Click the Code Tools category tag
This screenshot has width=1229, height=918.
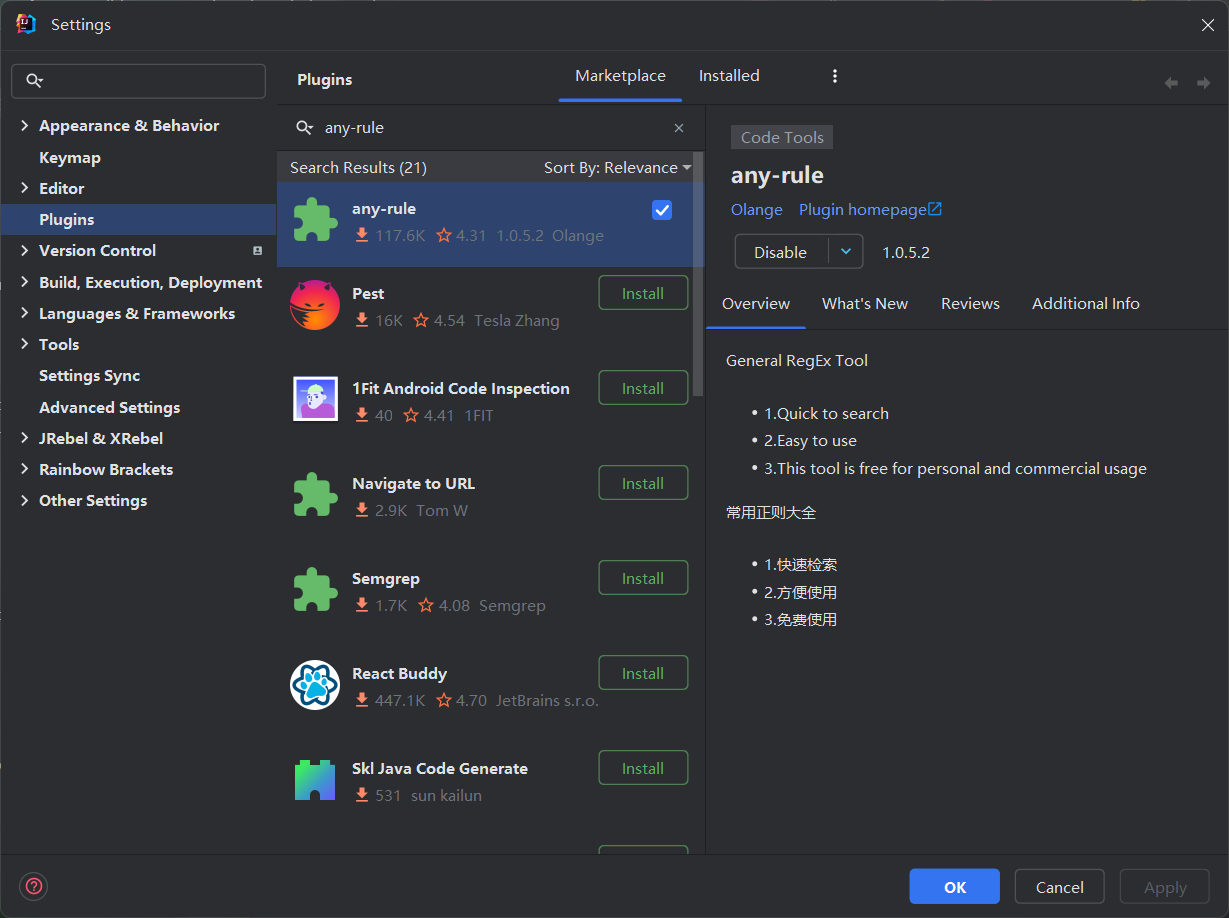782,138
